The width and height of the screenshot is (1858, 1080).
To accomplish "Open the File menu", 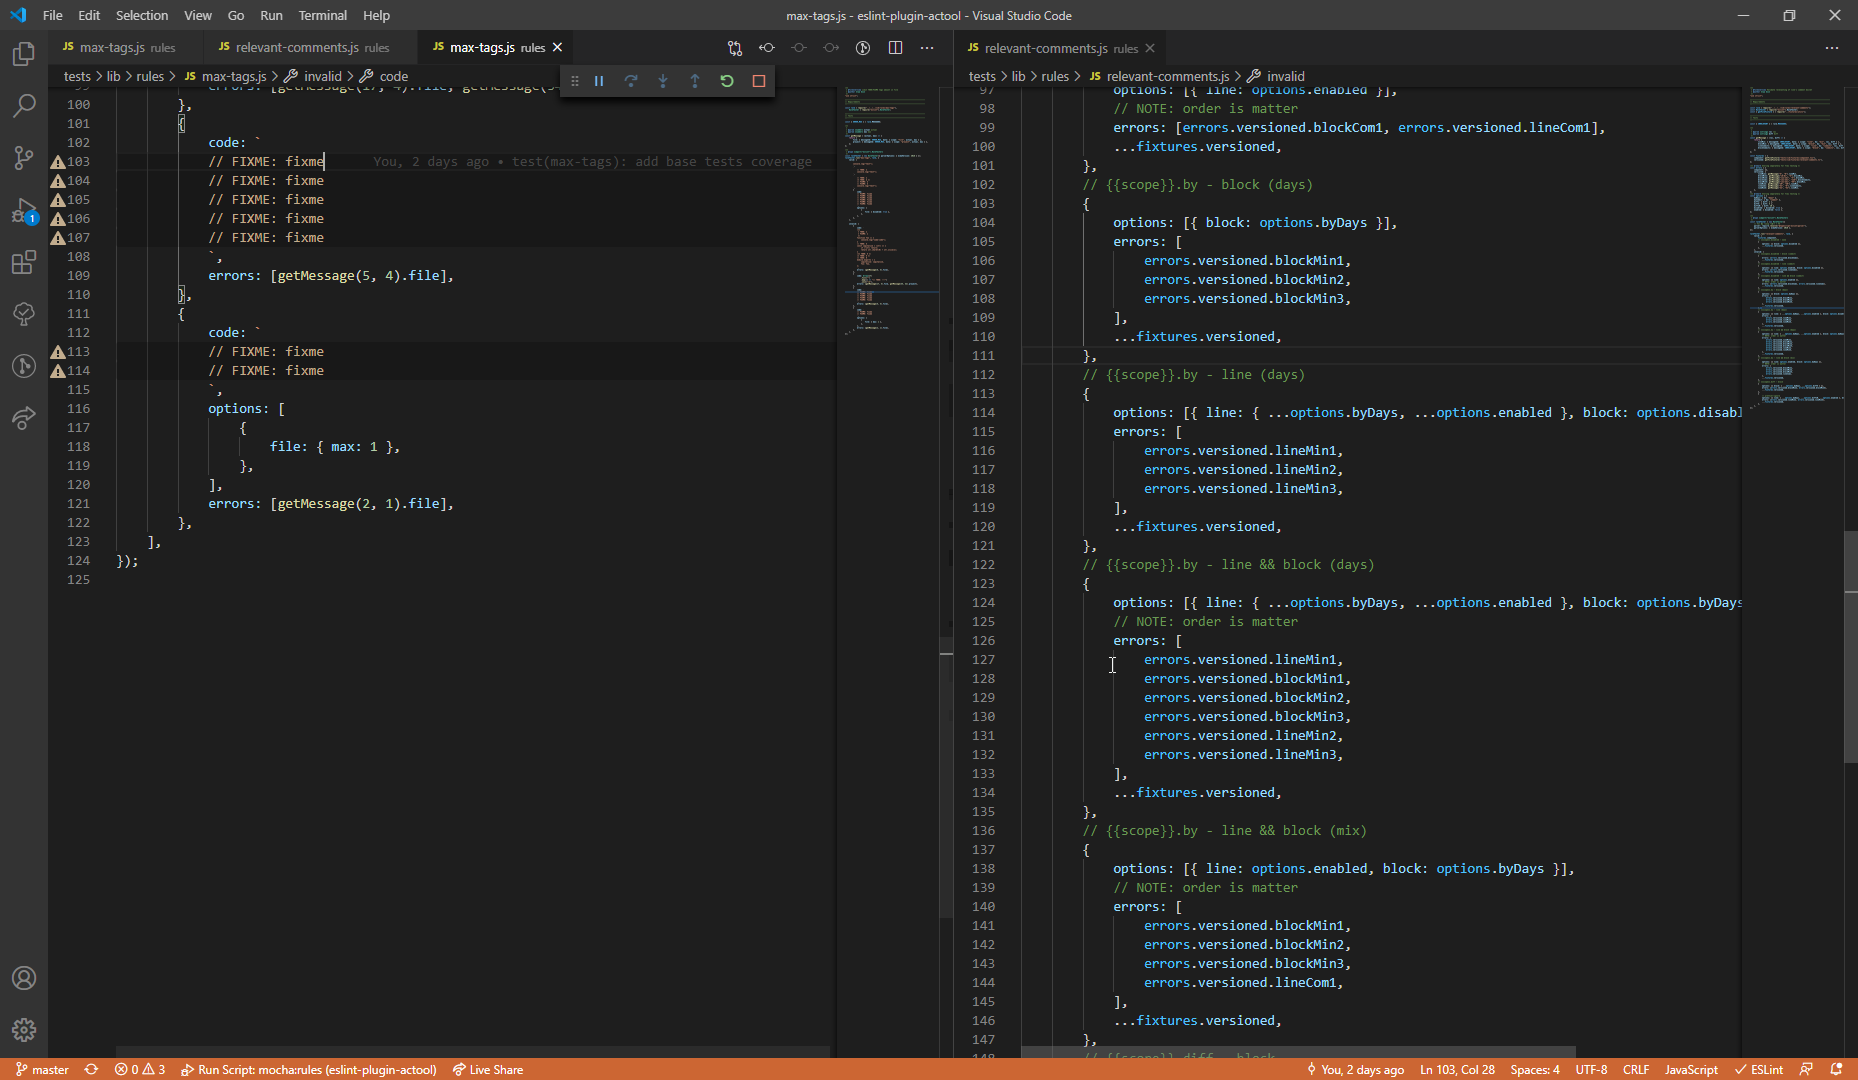I will pos(53,15).
